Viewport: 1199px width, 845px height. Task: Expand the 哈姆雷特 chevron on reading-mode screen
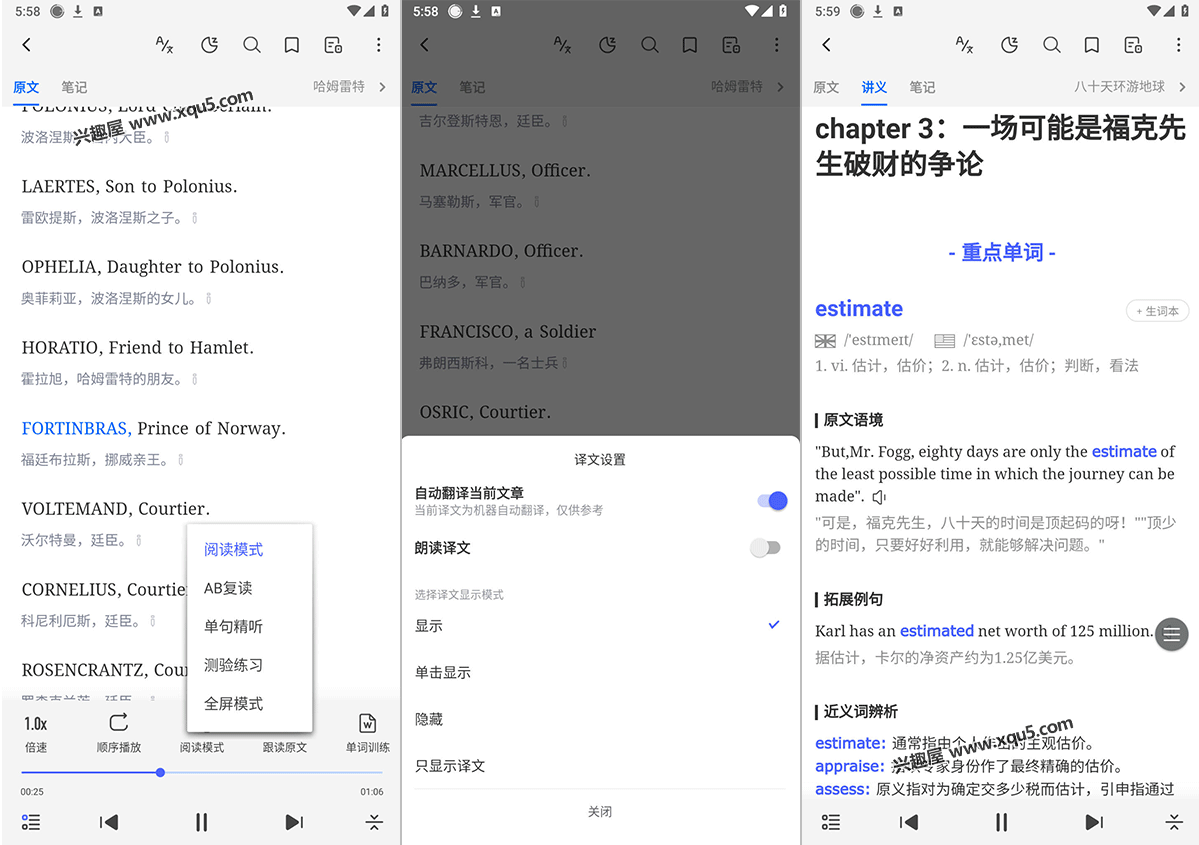[382, 87]
